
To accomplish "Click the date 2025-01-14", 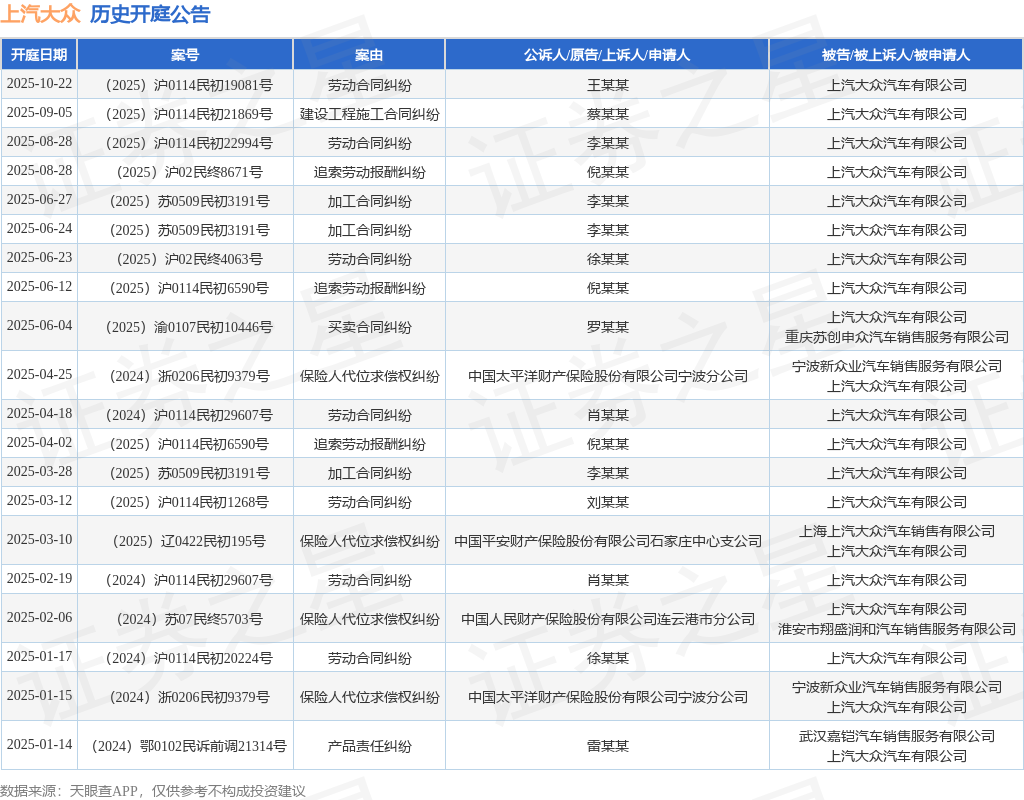I will [x=39, y=744].
